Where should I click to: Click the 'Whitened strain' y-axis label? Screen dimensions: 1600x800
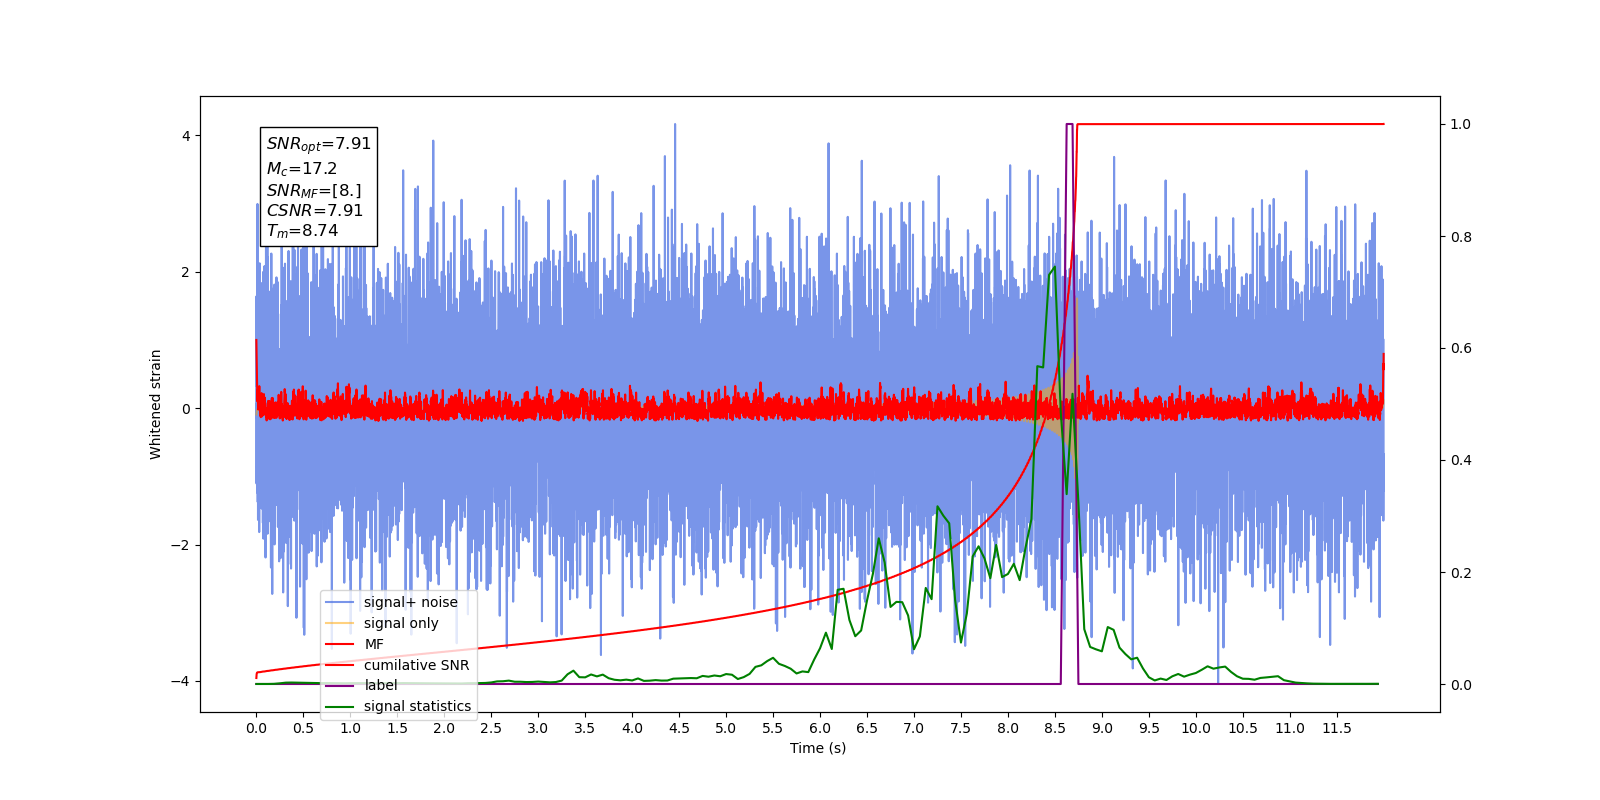156,404
